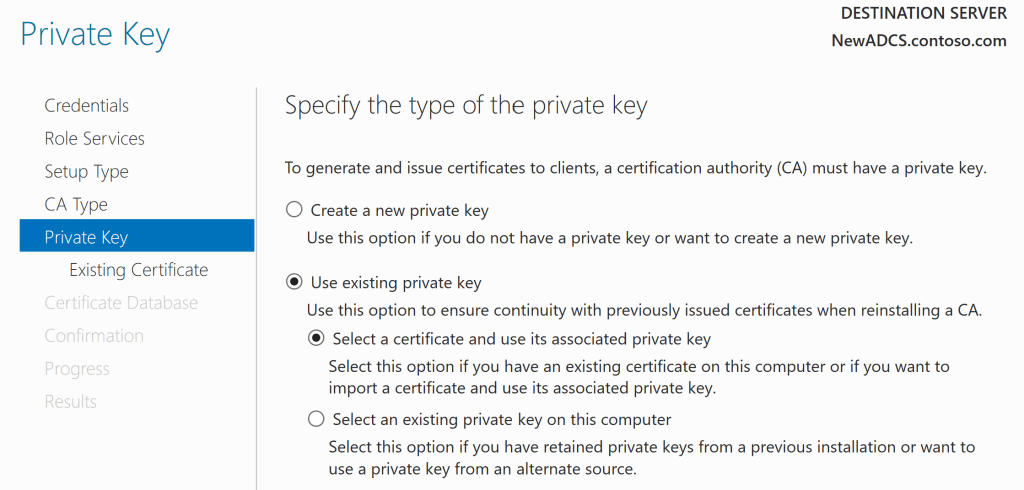Enable "Select an existing private key on this computer"
This screenshot has height=490, width=1024.
316,419
